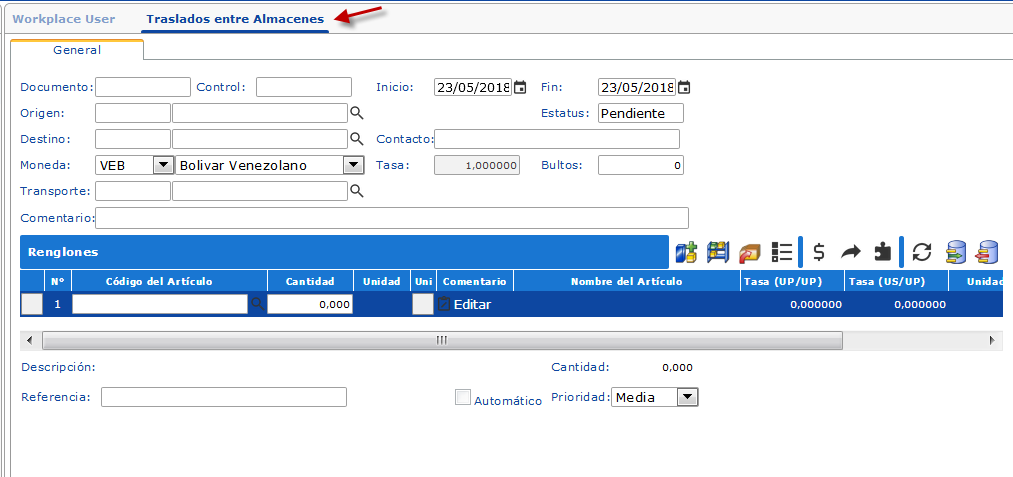1013x477 pixels.
Task: Search for Destino warehouse with magnifier
Action: [357, 138]
